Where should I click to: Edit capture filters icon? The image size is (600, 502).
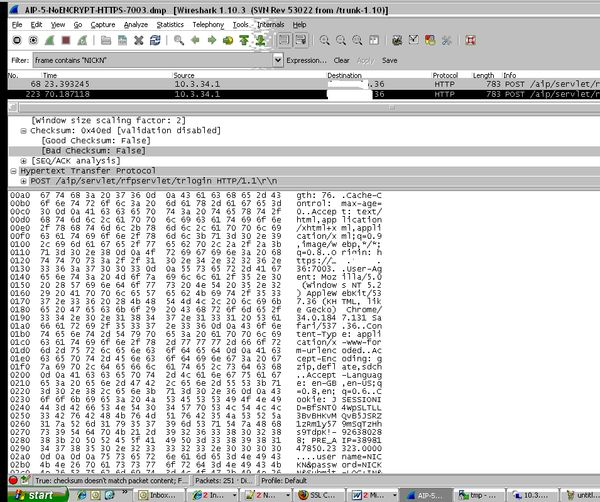tap(397, 40)
